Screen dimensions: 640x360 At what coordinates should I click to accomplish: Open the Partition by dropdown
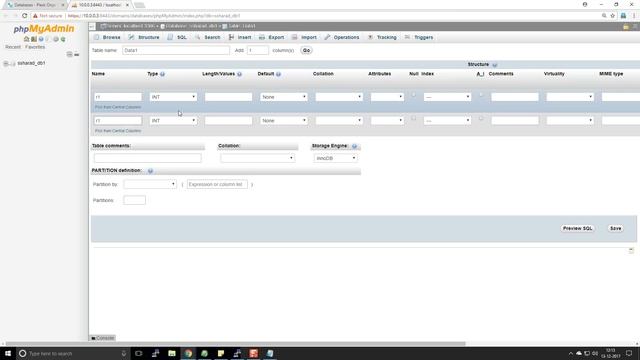[150, 184]
